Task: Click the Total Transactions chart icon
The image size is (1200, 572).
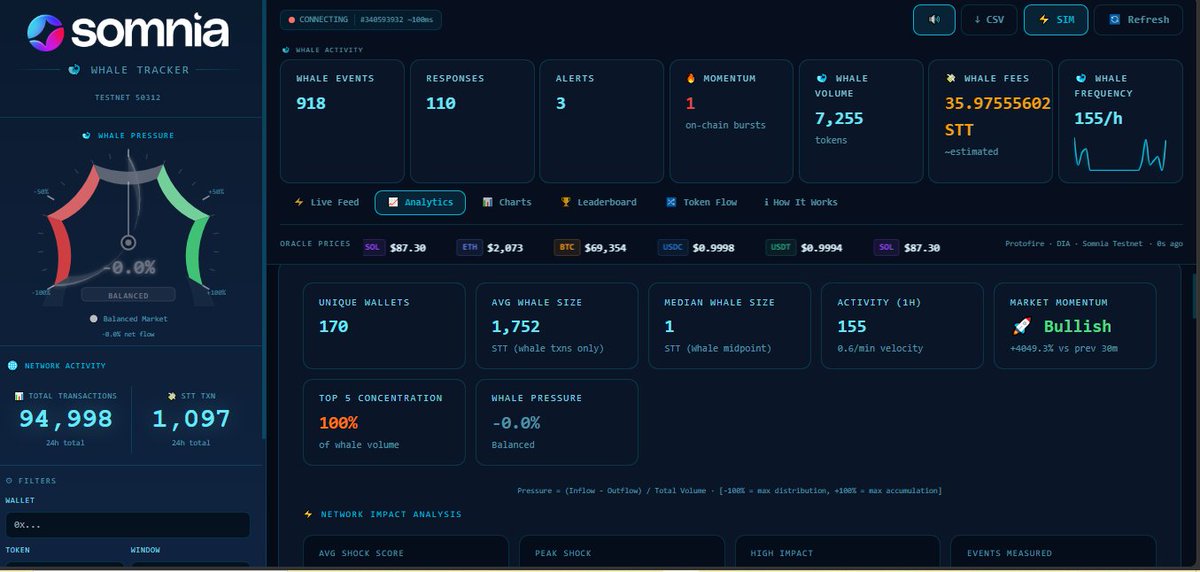Action: click(x=19, y=396)
